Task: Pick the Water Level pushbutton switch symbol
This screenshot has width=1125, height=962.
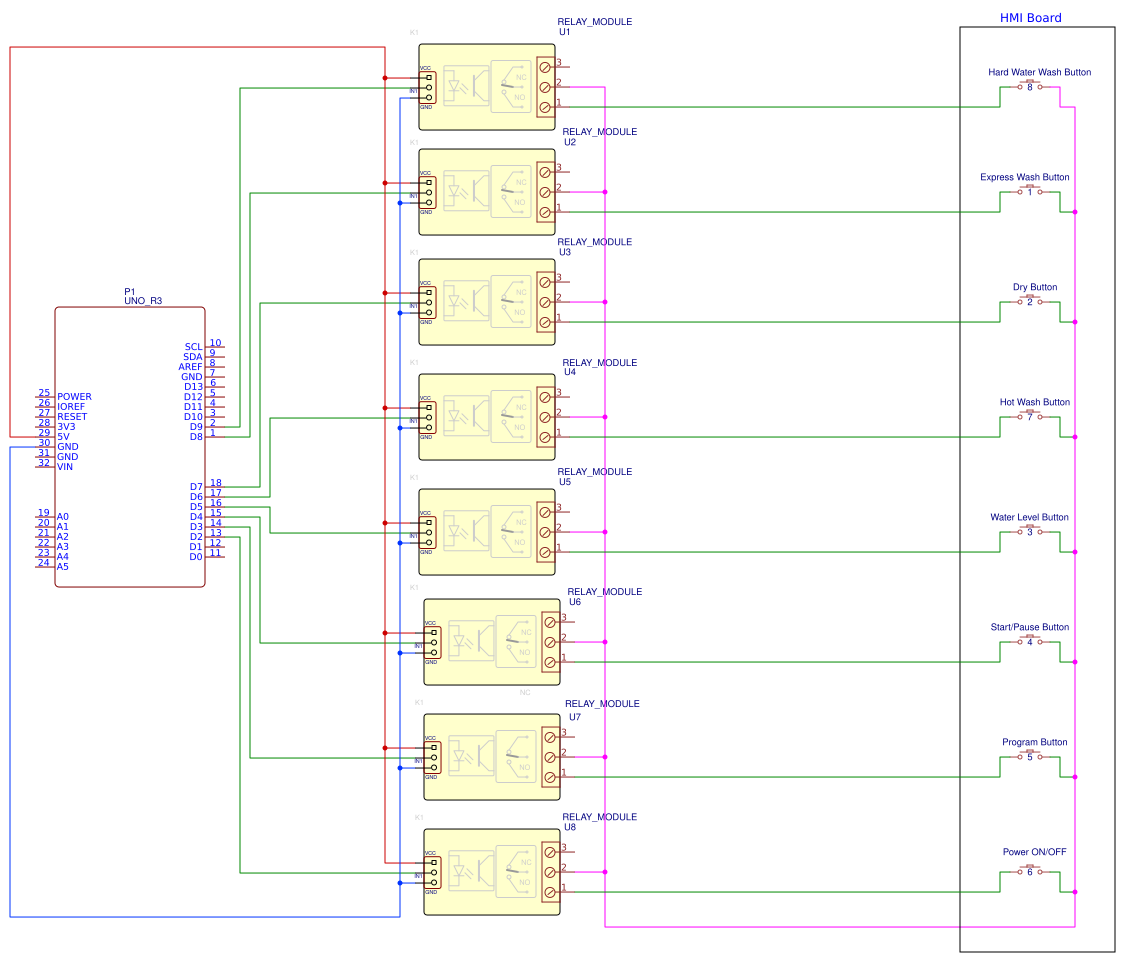Action: coord(1030,531)
